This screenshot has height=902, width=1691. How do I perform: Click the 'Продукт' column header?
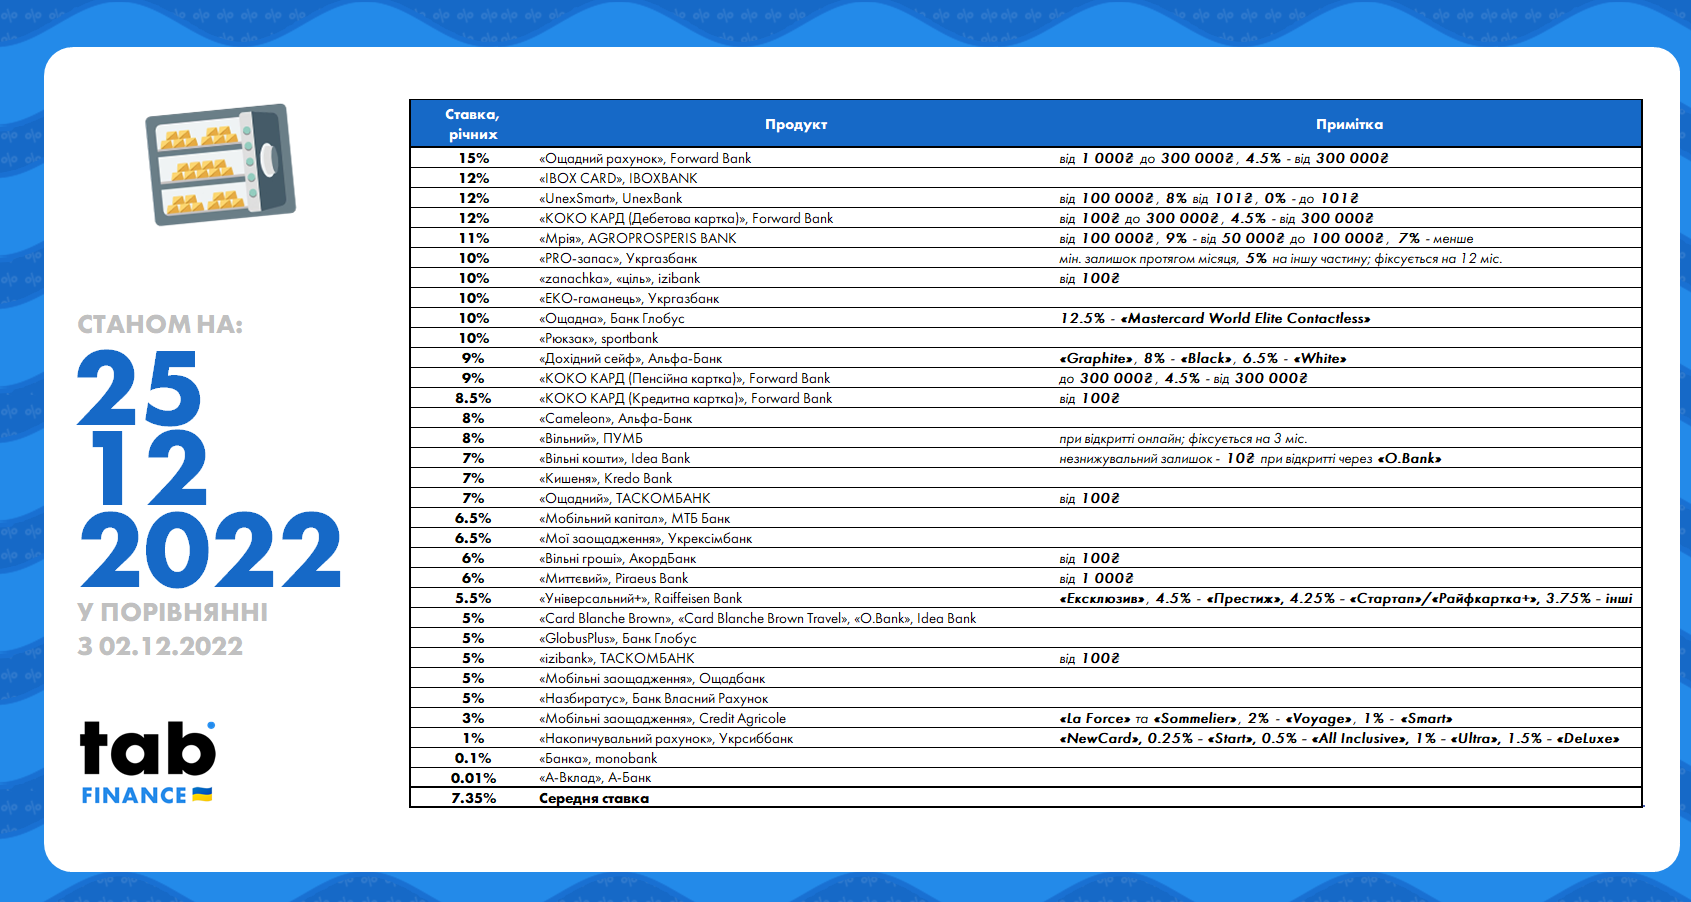796,124
